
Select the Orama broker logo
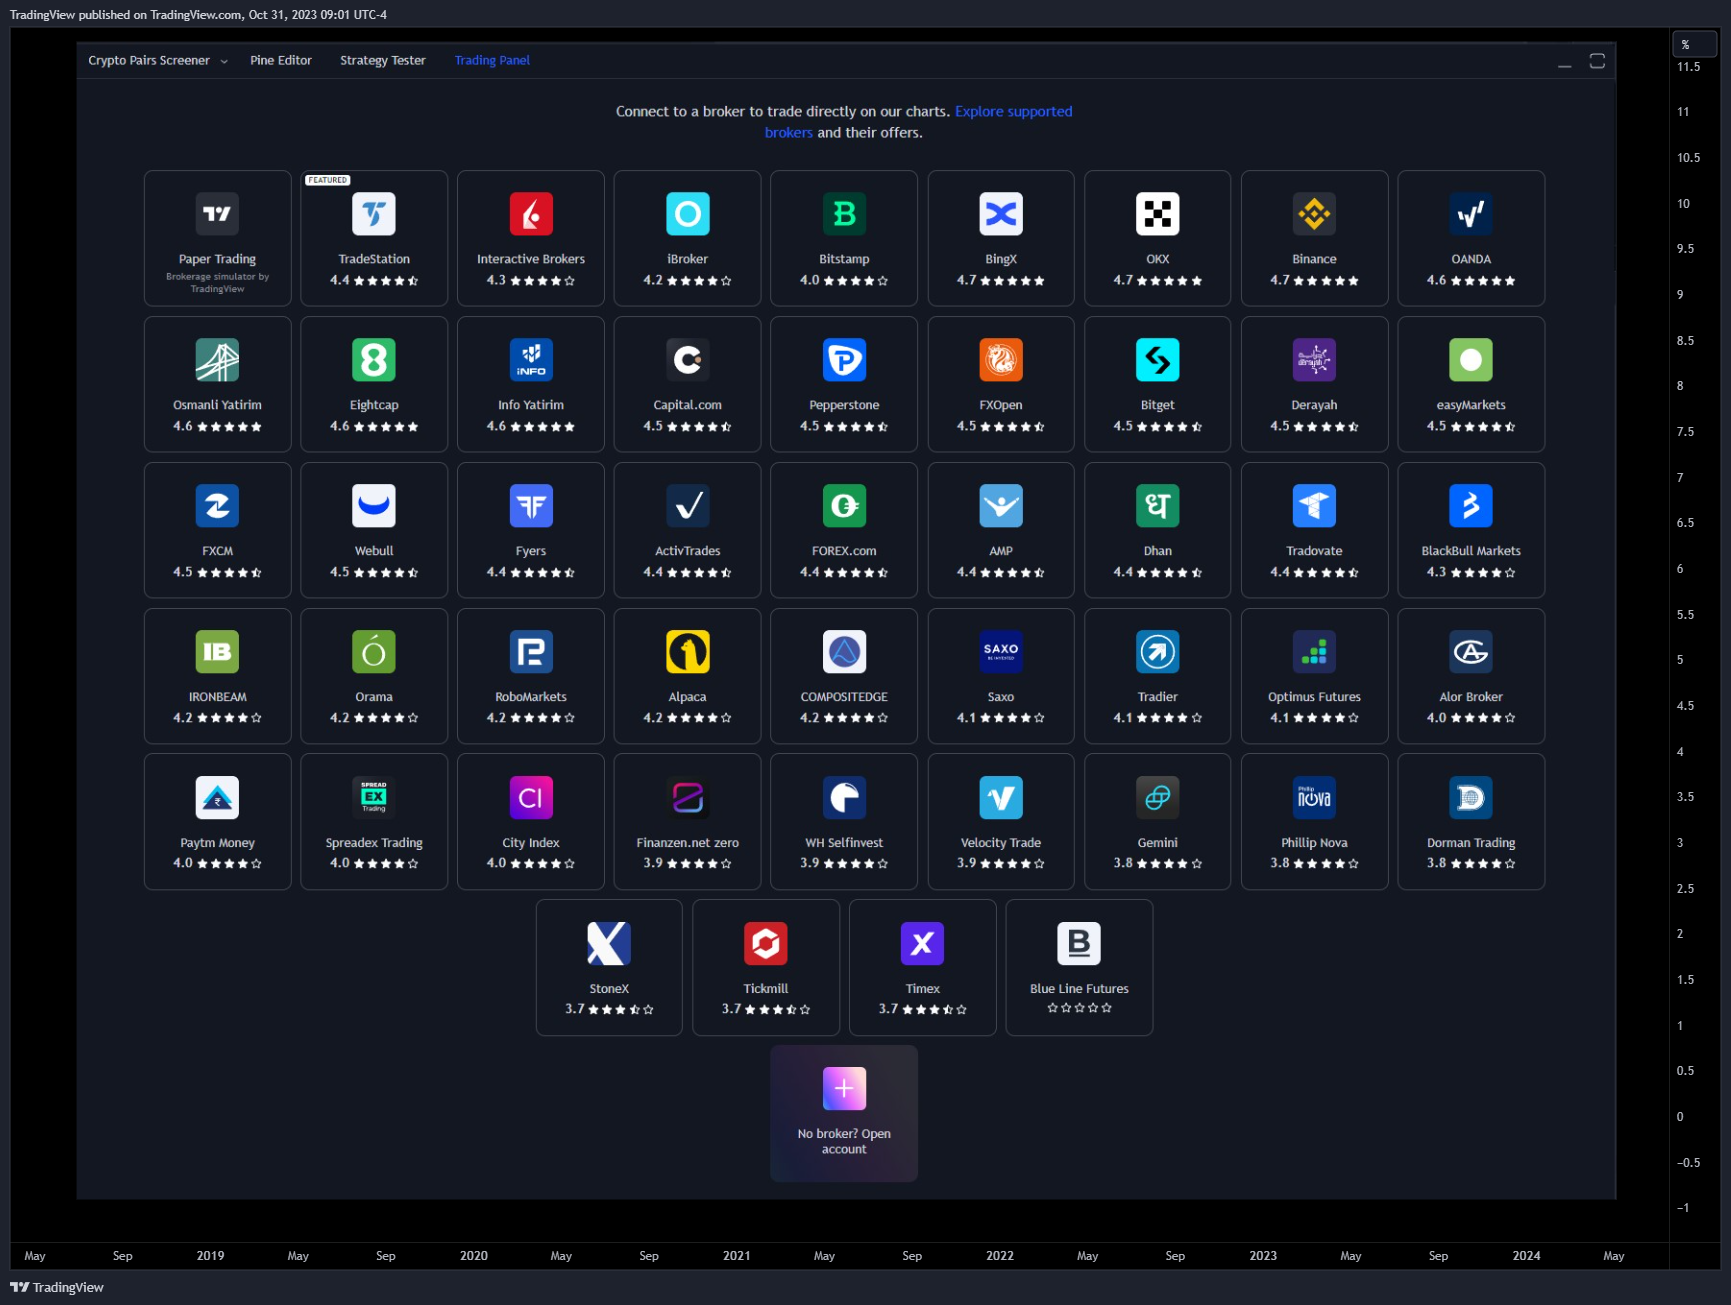pos(374,652)
